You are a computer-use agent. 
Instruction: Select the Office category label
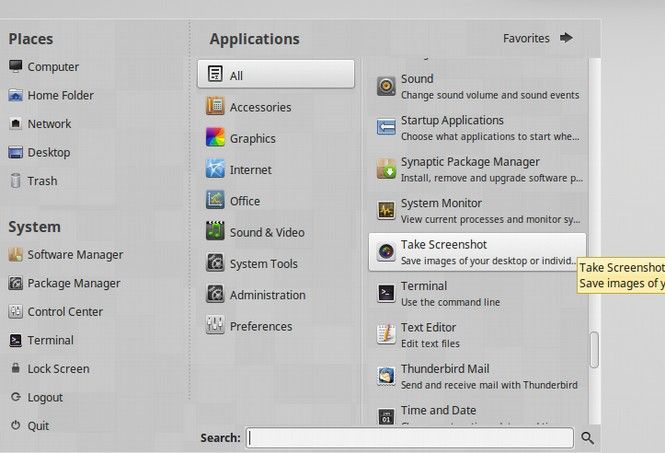click(x=245, y=201)
